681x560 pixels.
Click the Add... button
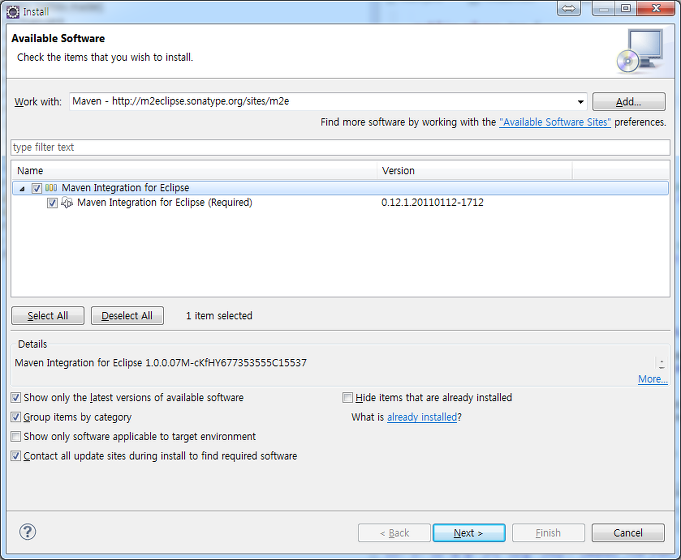click(x=628, y=102)
